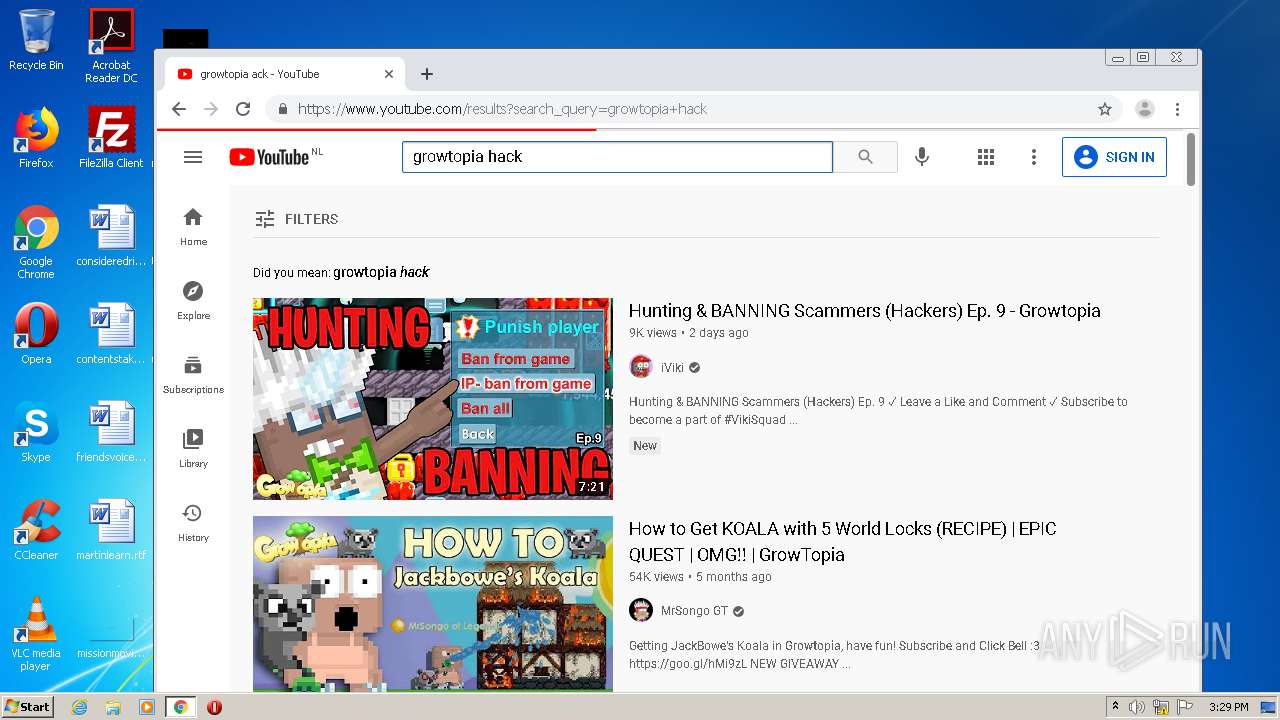Screen dimensions: 1280x720
Task: Open Hunting & BANNING Scammers video title
Action: (x=864, y=311)
